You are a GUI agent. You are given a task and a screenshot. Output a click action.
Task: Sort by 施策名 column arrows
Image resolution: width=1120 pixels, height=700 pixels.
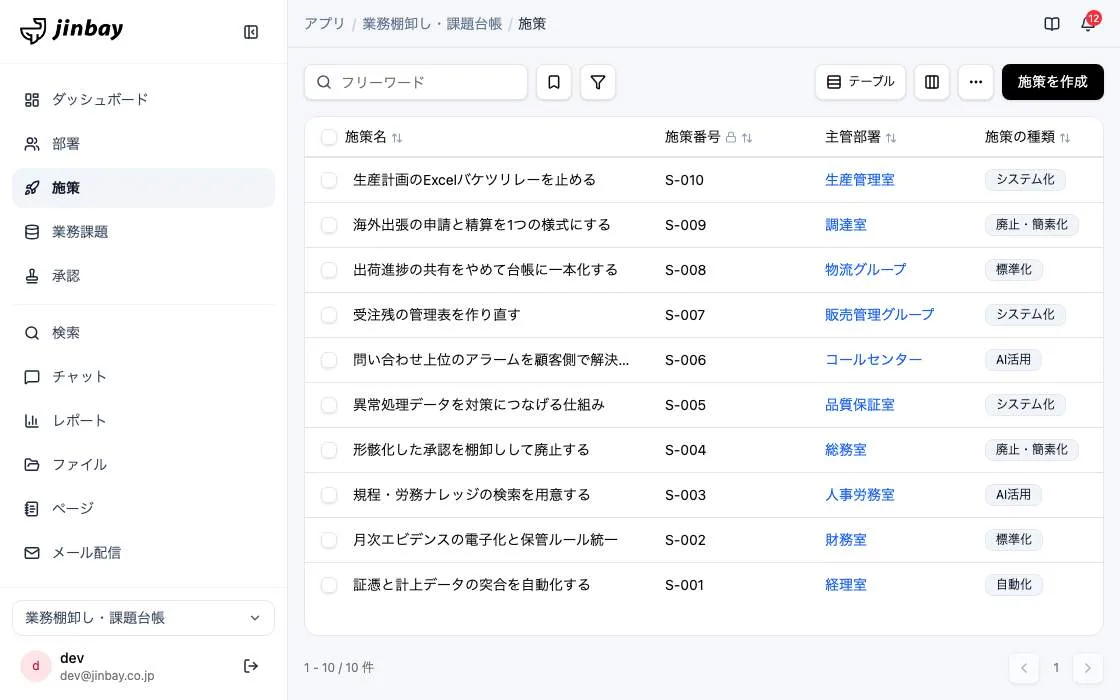[397, 138]
